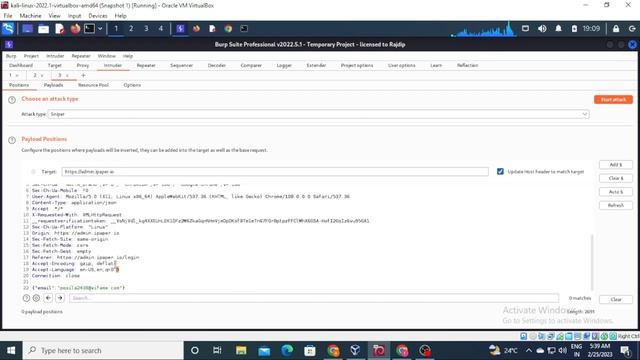Image resolution: width=640 pixels, height=360 pixels.
Task: Open the Project options tab
Action: tap(357, 65)
